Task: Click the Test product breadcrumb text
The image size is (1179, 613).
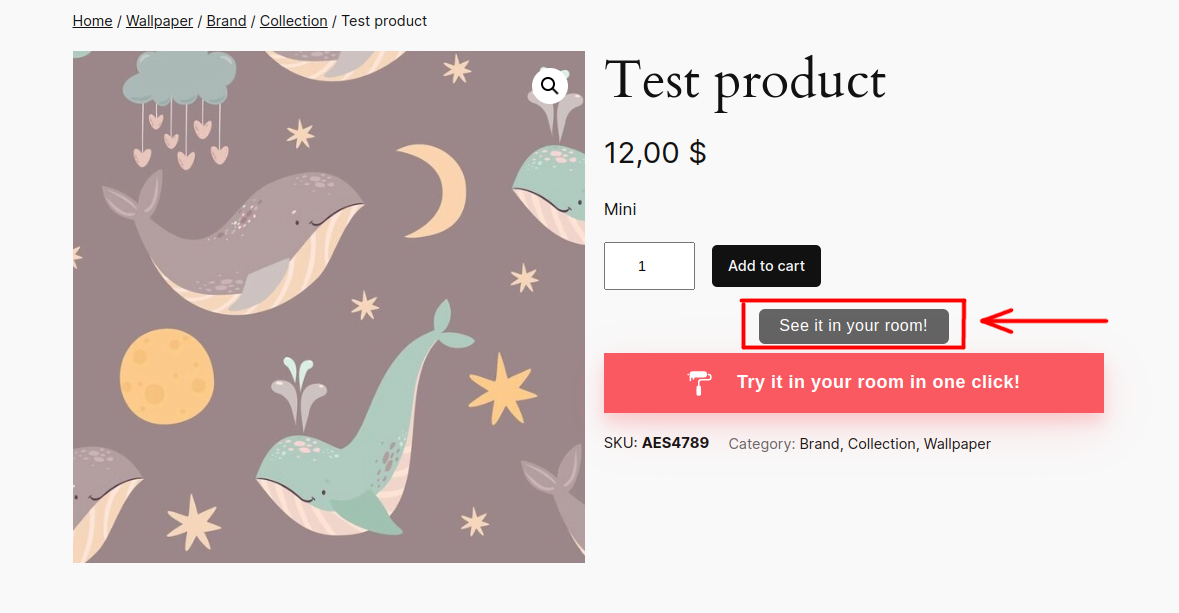Action: coord(384,21)
